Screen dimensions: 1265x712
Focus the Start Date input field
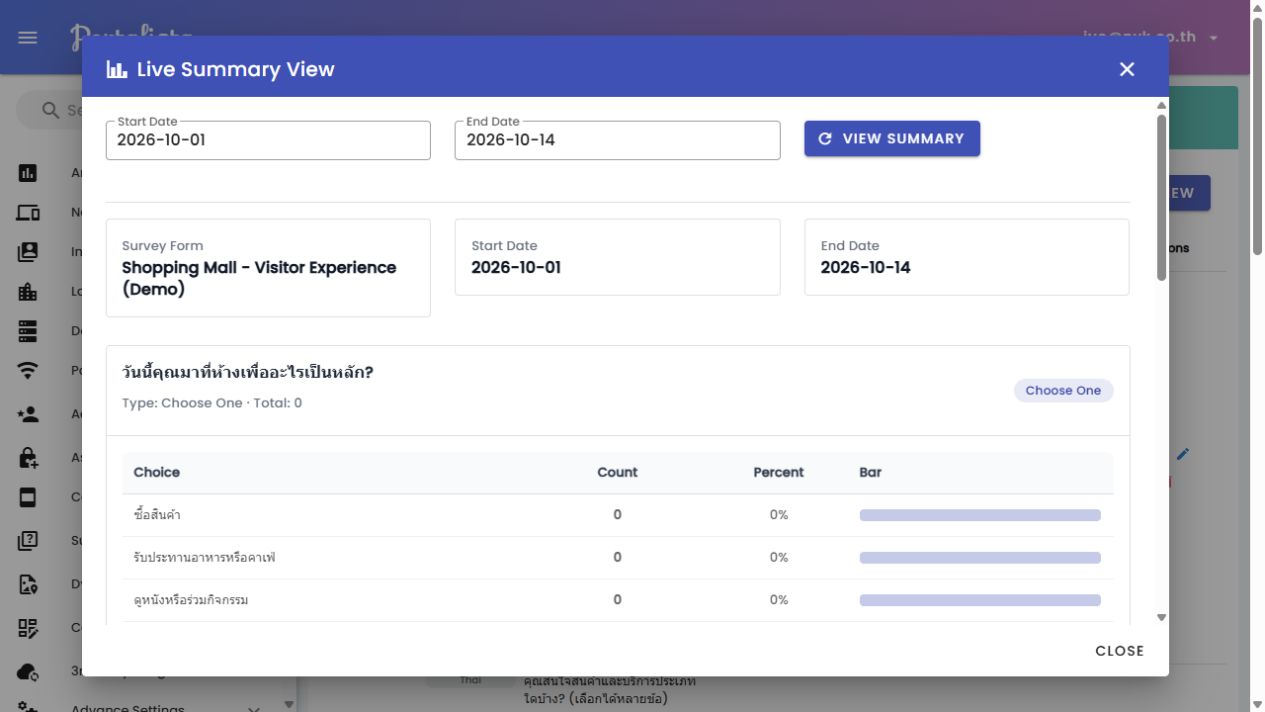pyautogui.click(x=268, y=140)
